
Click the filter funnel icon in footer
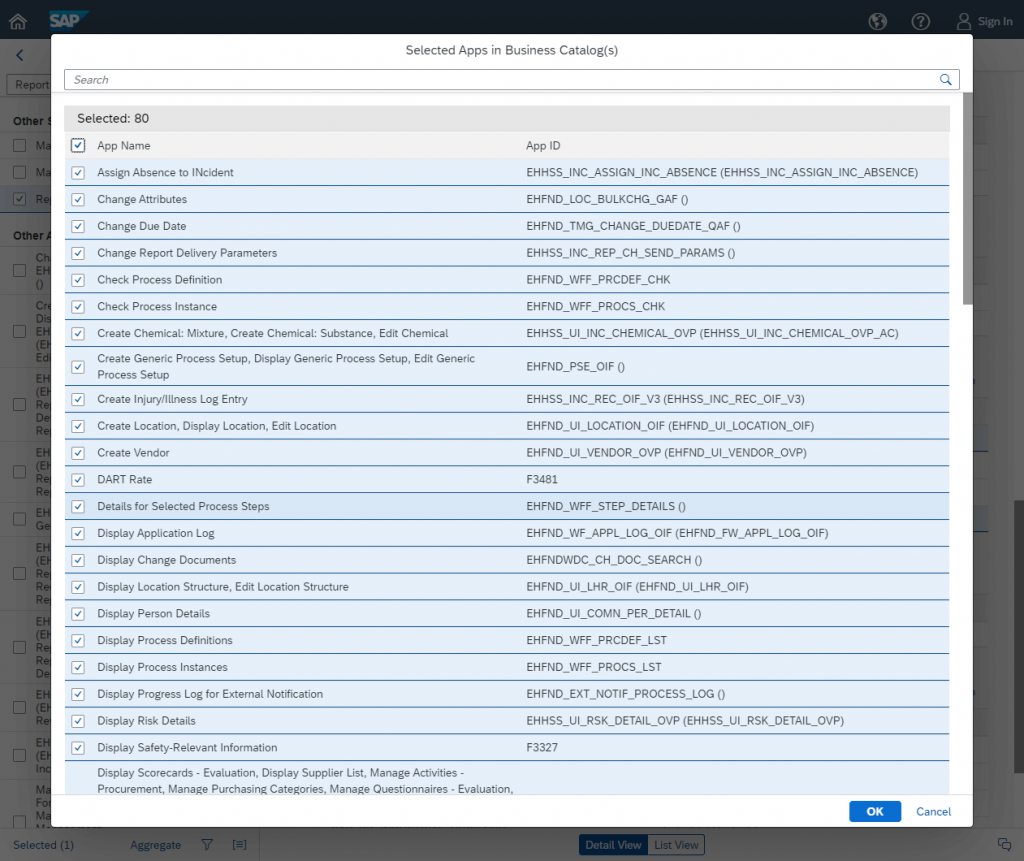[x=207, y=845]
